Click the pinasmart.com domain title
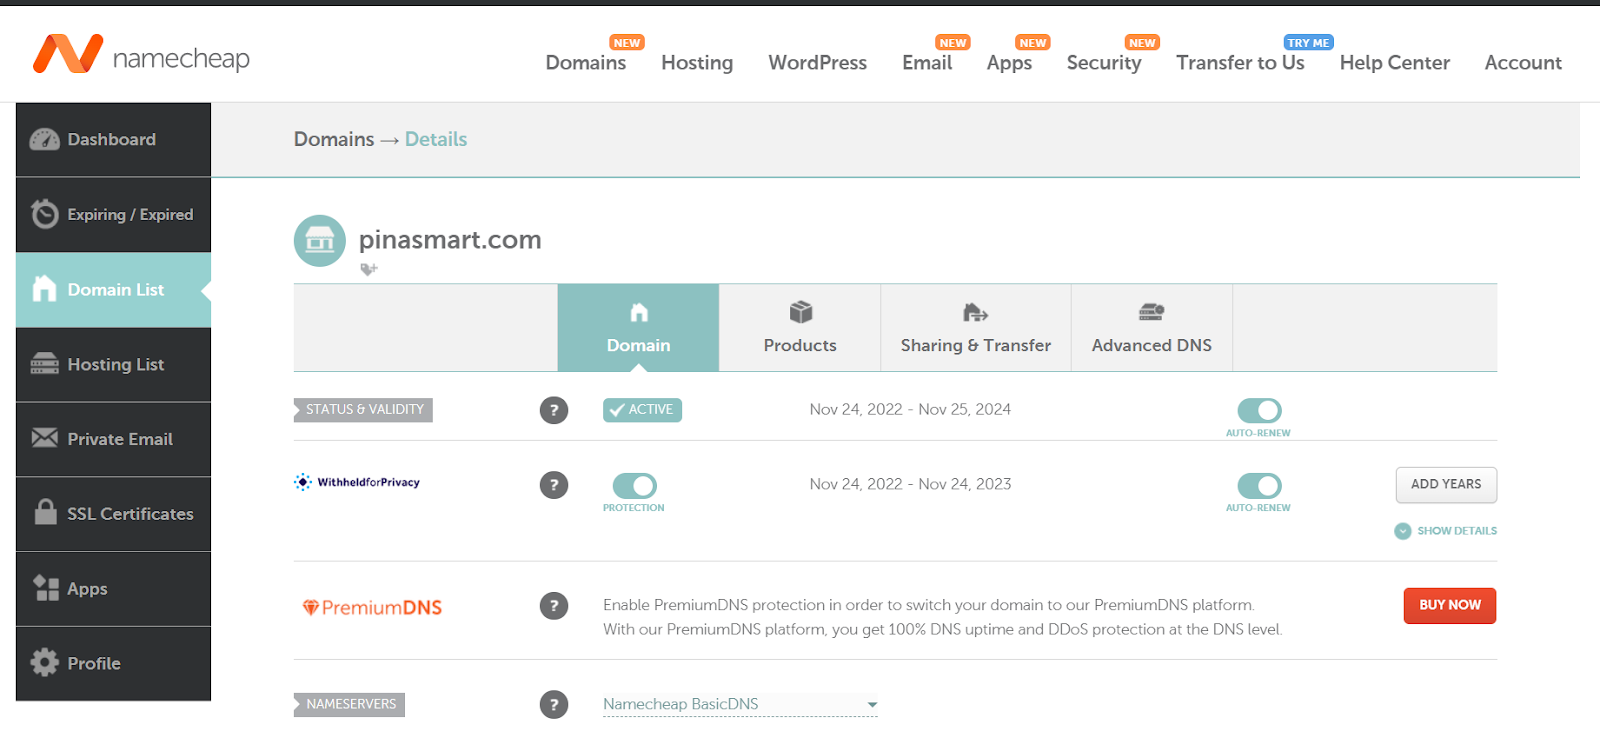This screenshot has height=738, width=1600. pos(450,240)
